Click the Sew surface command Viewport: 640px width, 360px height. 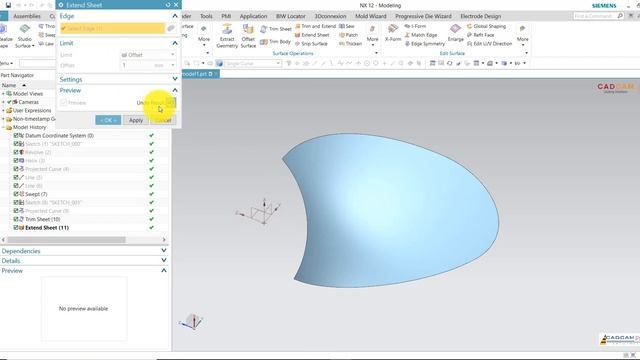347,26
